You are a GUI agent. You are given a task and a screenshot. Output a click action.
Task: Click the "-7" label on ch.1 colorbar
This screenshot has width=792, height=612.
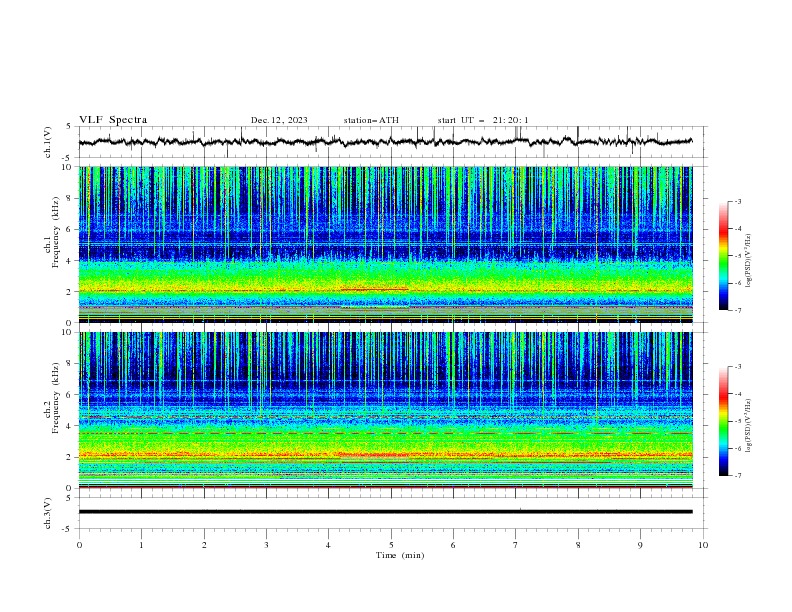tap(737, 310)
